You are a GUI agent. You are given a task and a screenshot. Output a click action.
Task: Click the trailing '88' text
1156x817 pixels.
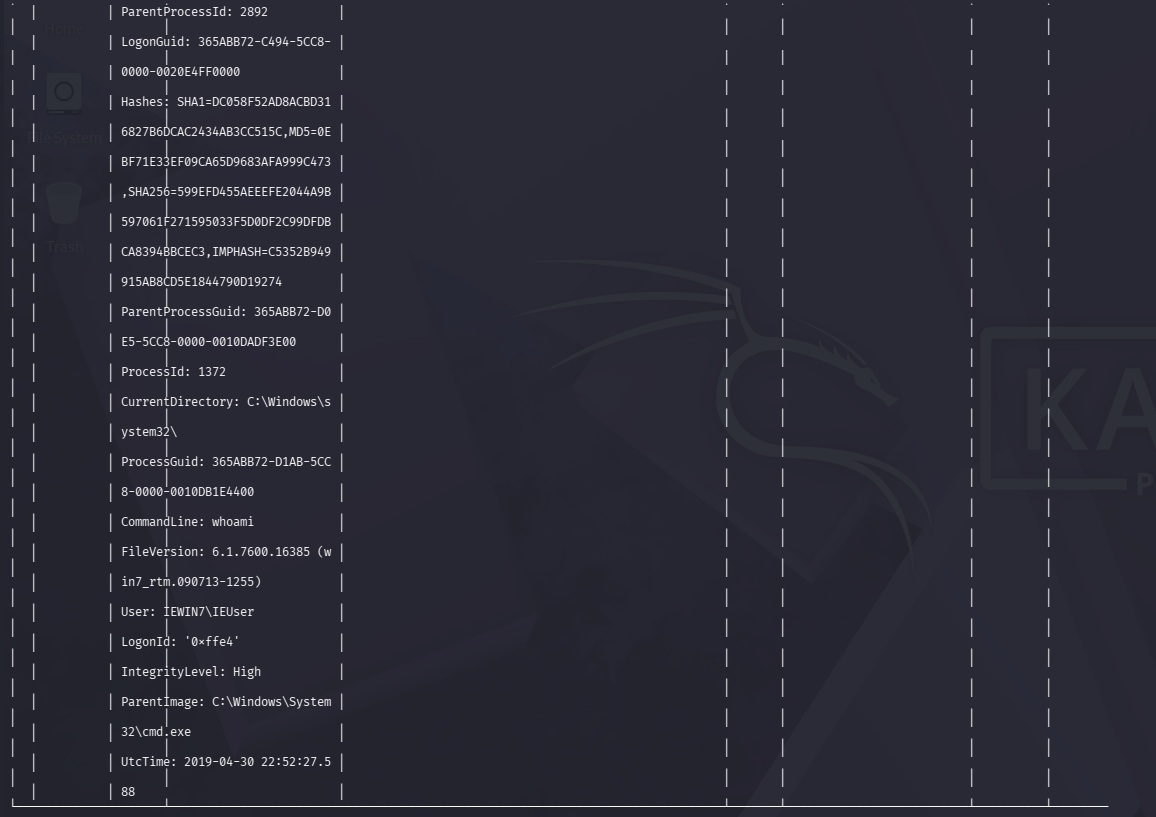(128, 792)
